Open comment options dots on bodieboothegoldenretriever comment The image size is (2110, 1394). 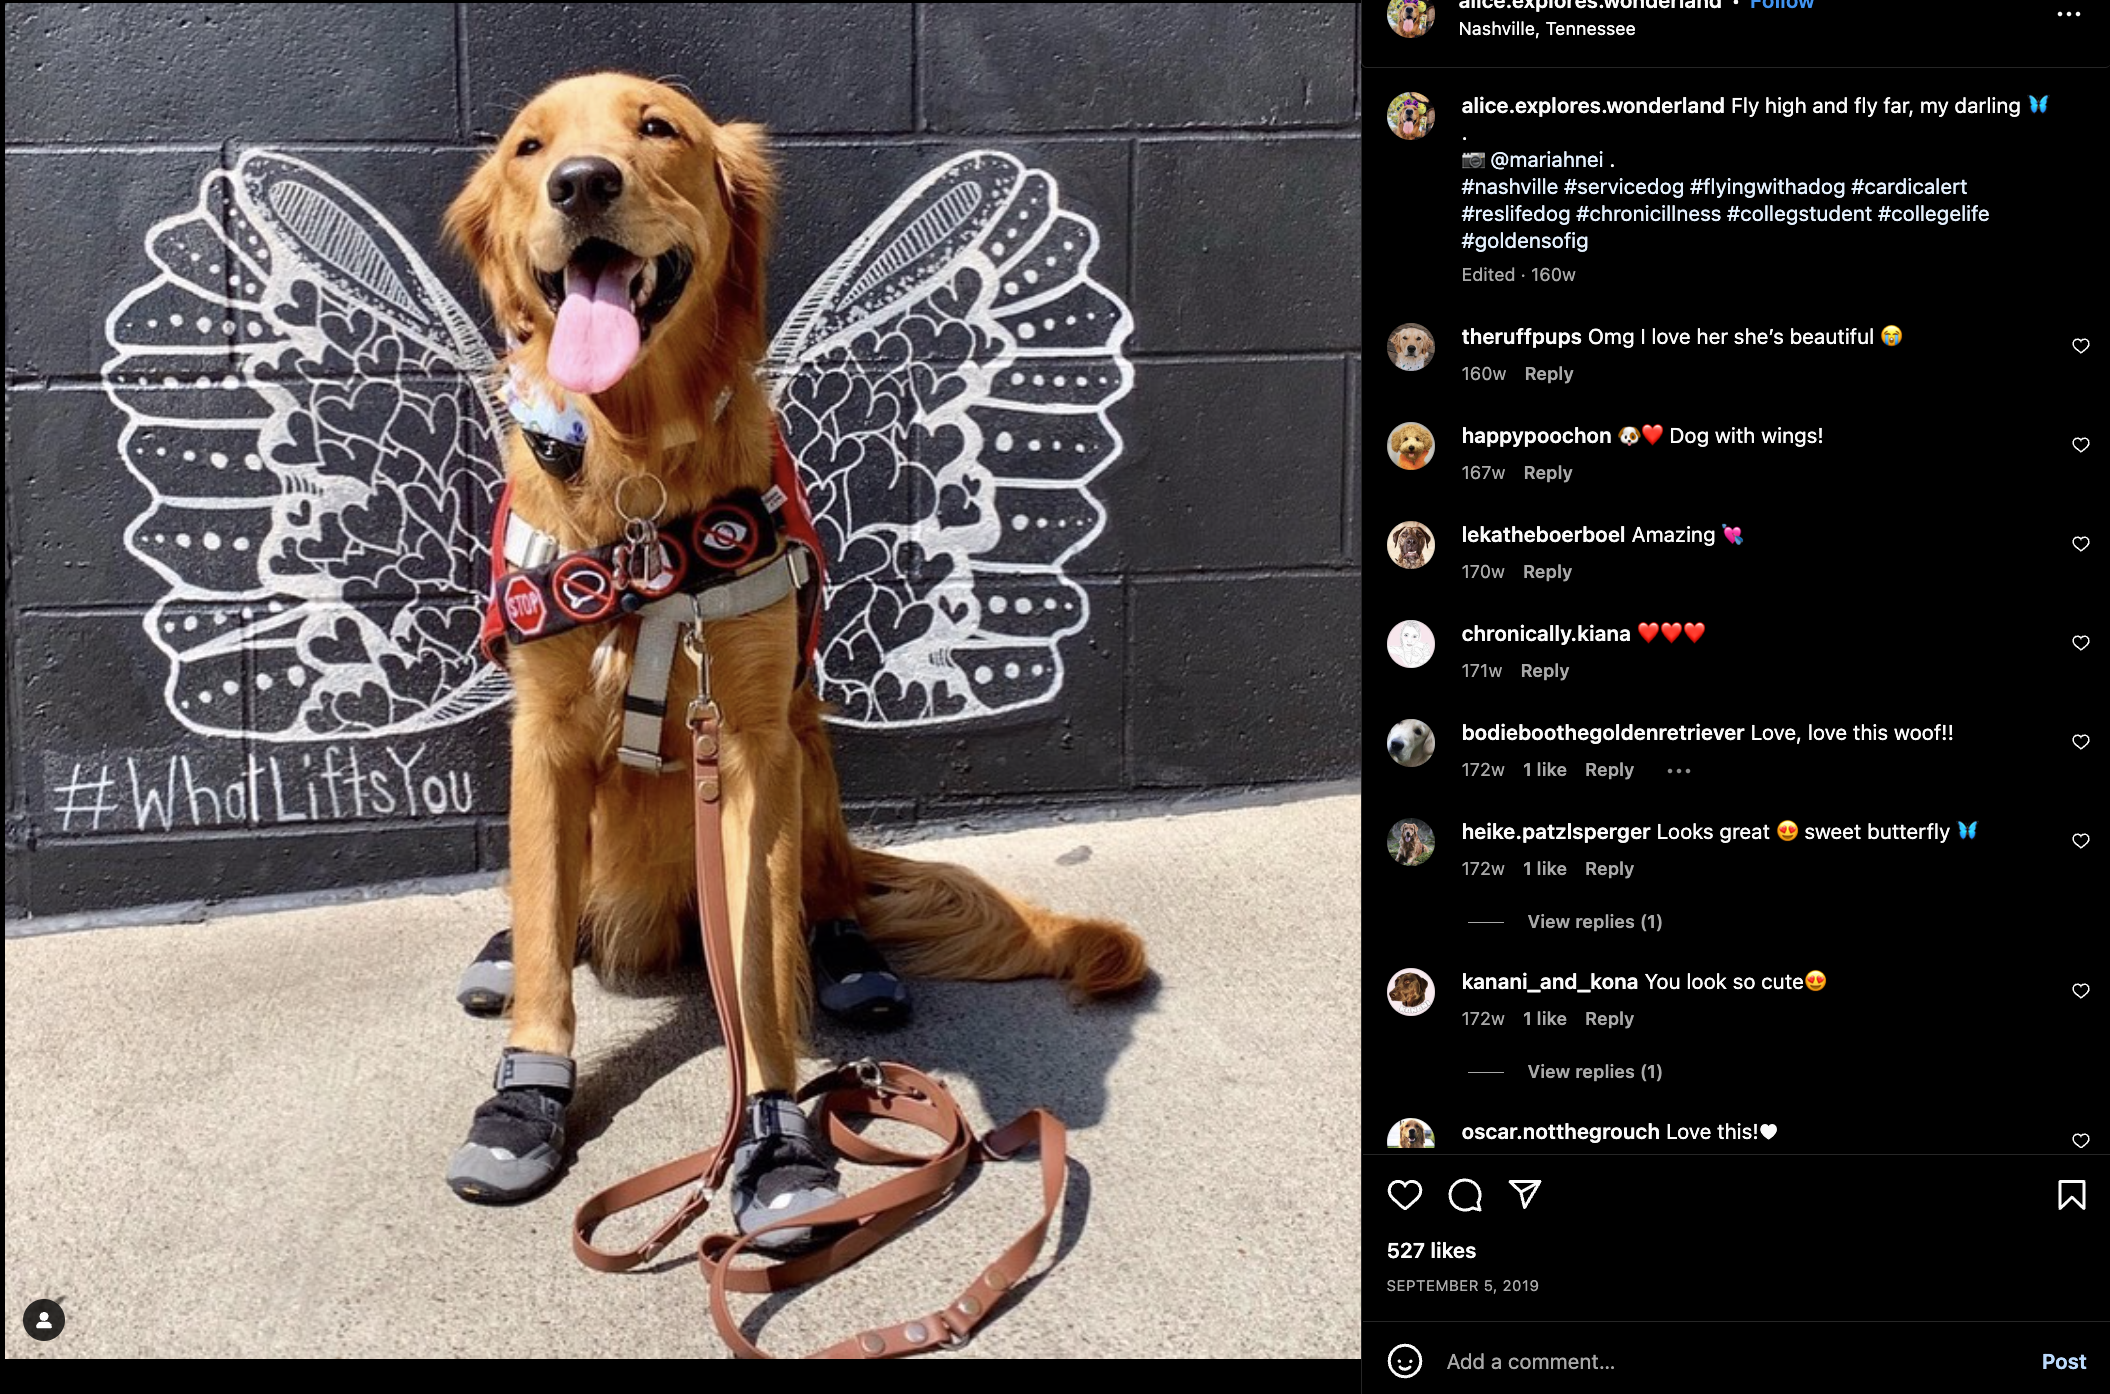(1679, 770)
